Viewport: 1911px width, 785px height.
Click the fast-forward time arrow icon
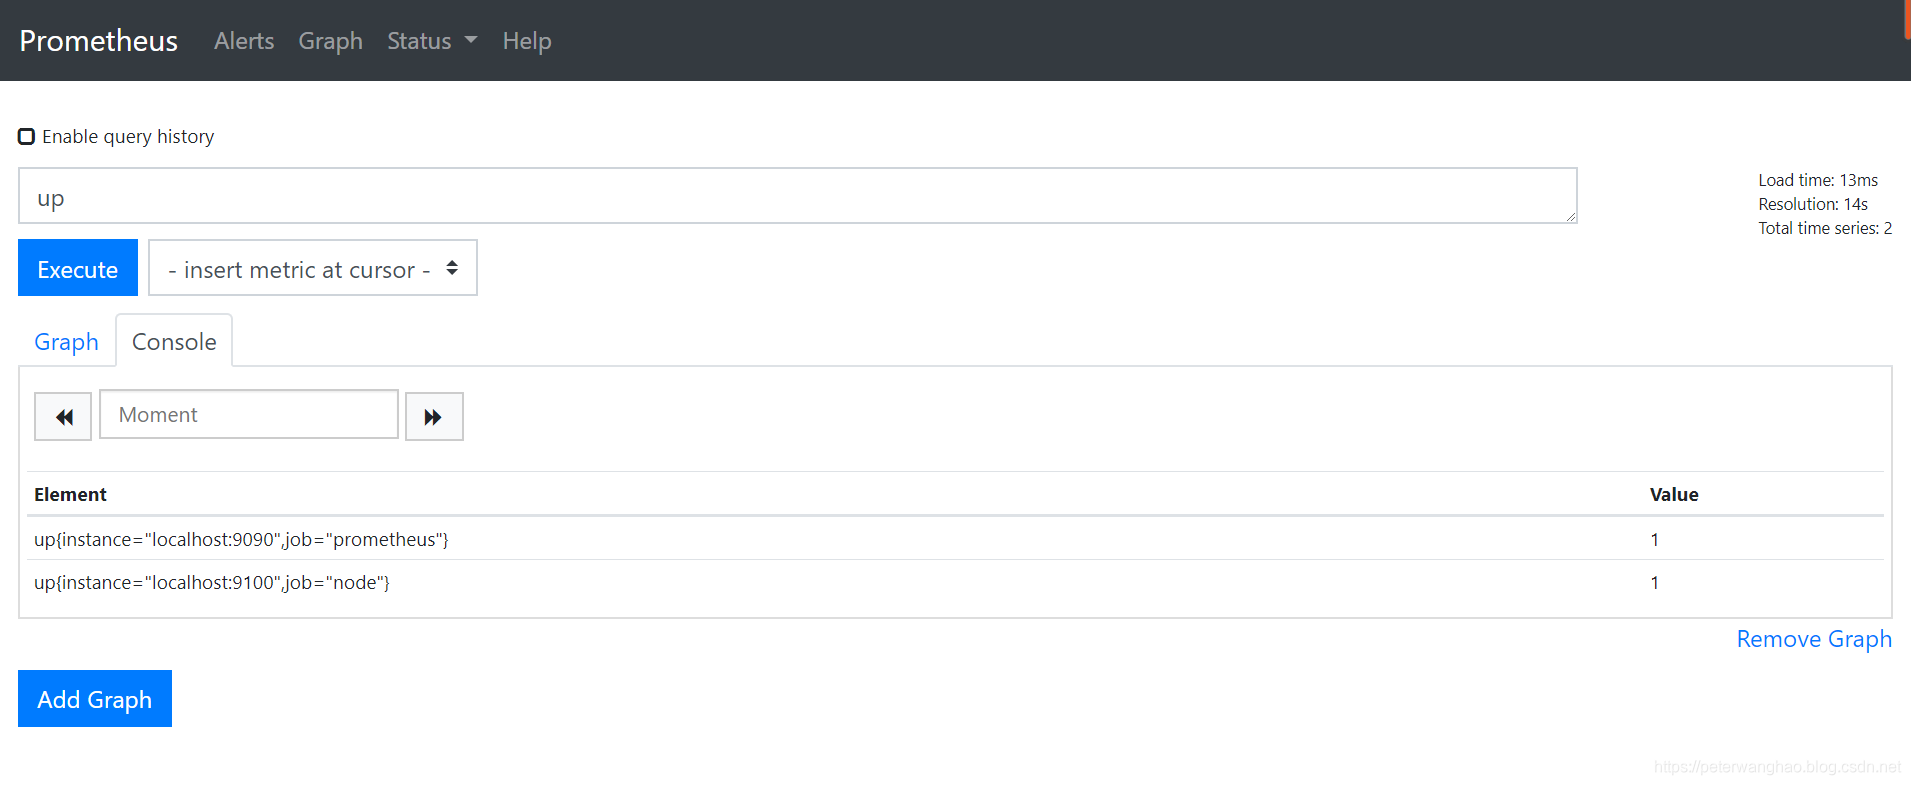tap(434, 416)
